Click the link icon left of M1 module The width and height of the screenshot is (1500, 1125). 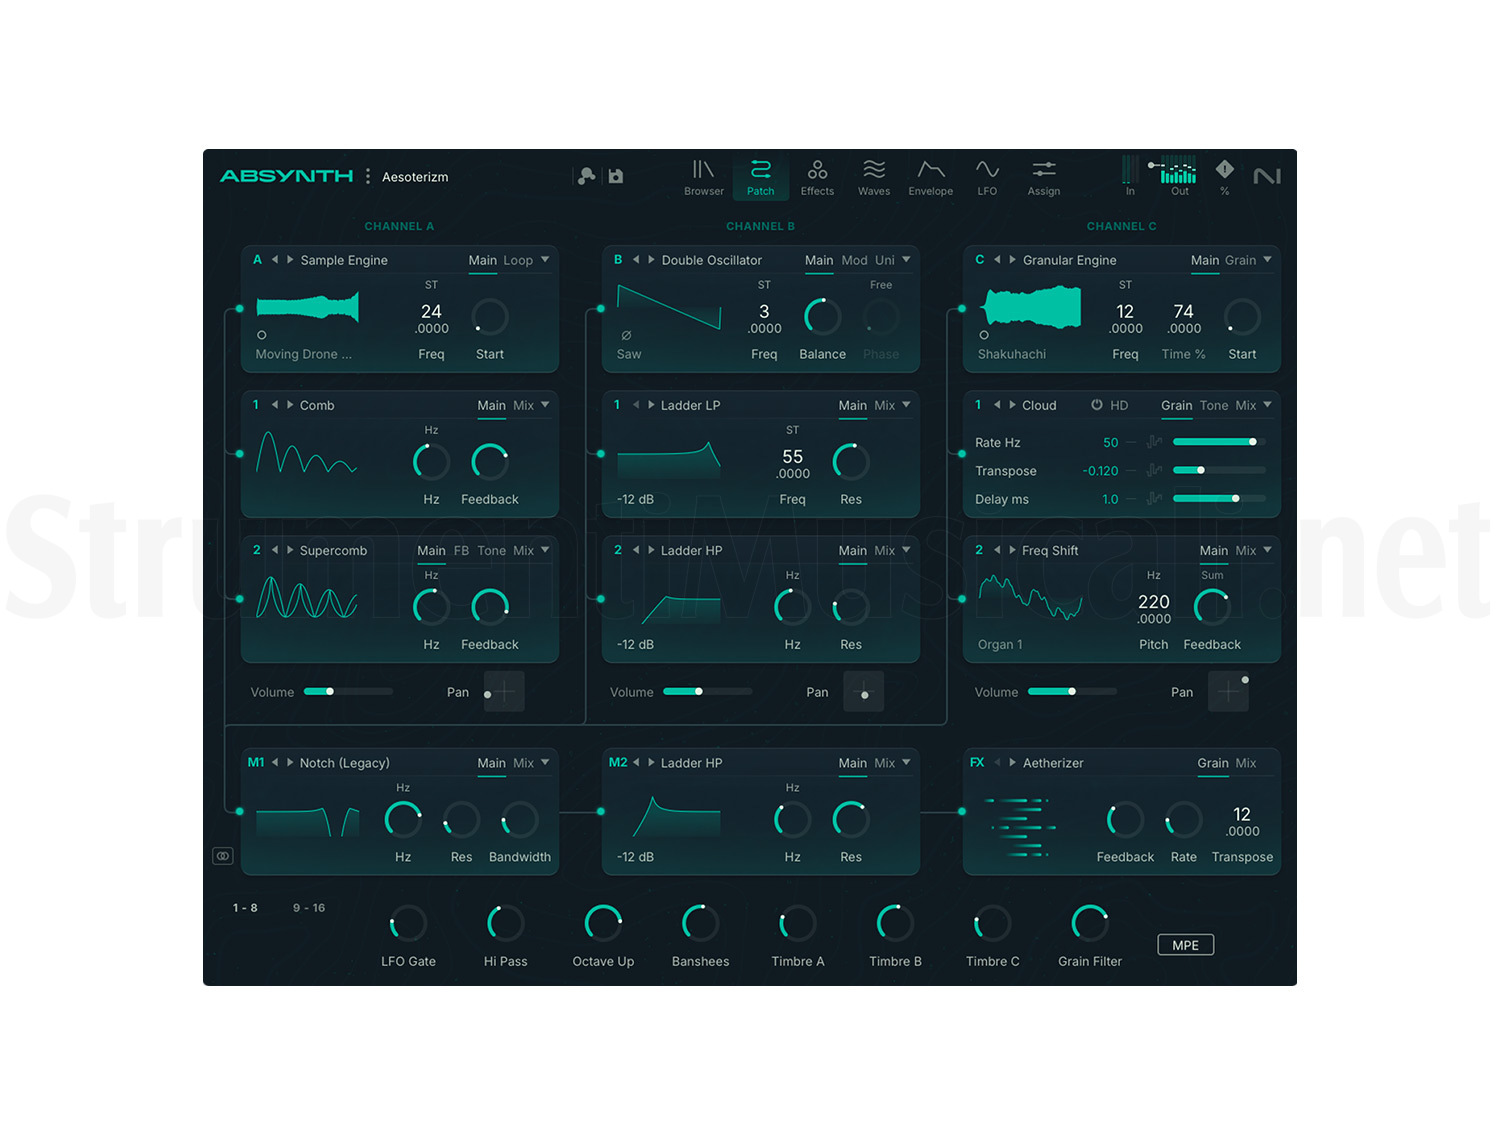tap(223, 856)
